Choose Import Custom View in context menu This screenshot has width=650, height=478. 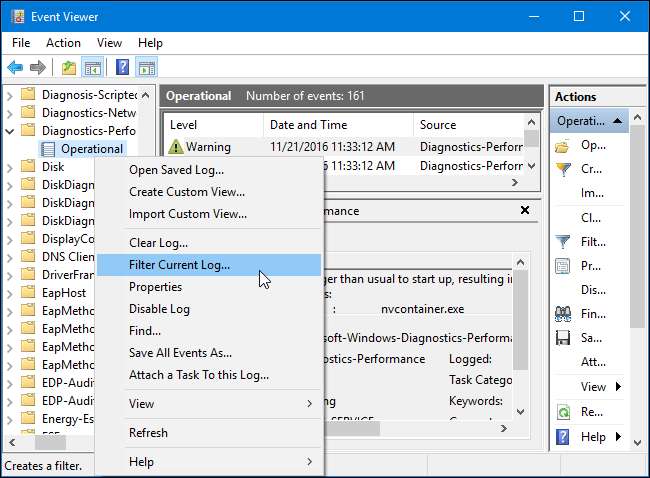[x=209, y=214]
